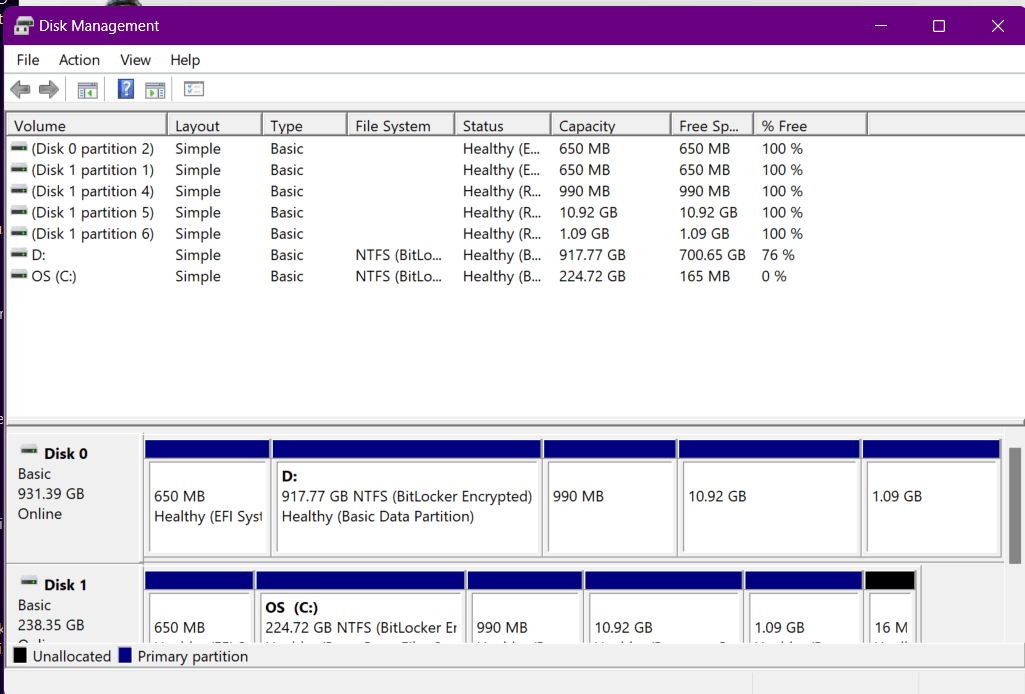This screenshot has height=694, width=1025.
Task: Click volume icon of the D: row
Action: click(x=20, y=254)
